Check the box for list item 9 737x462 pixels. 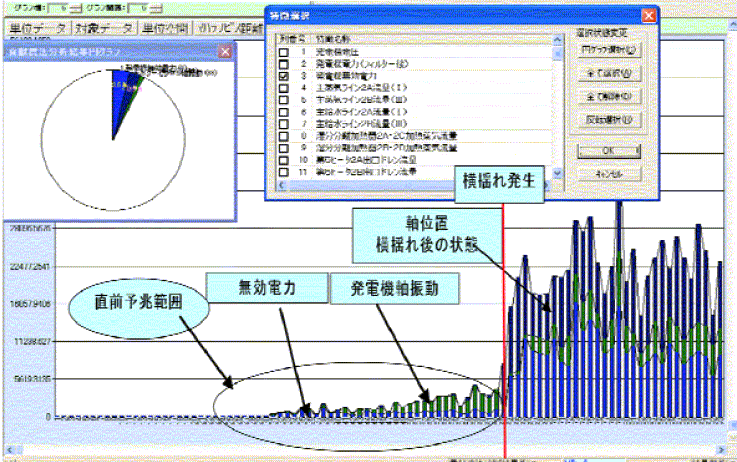[283, 148]
